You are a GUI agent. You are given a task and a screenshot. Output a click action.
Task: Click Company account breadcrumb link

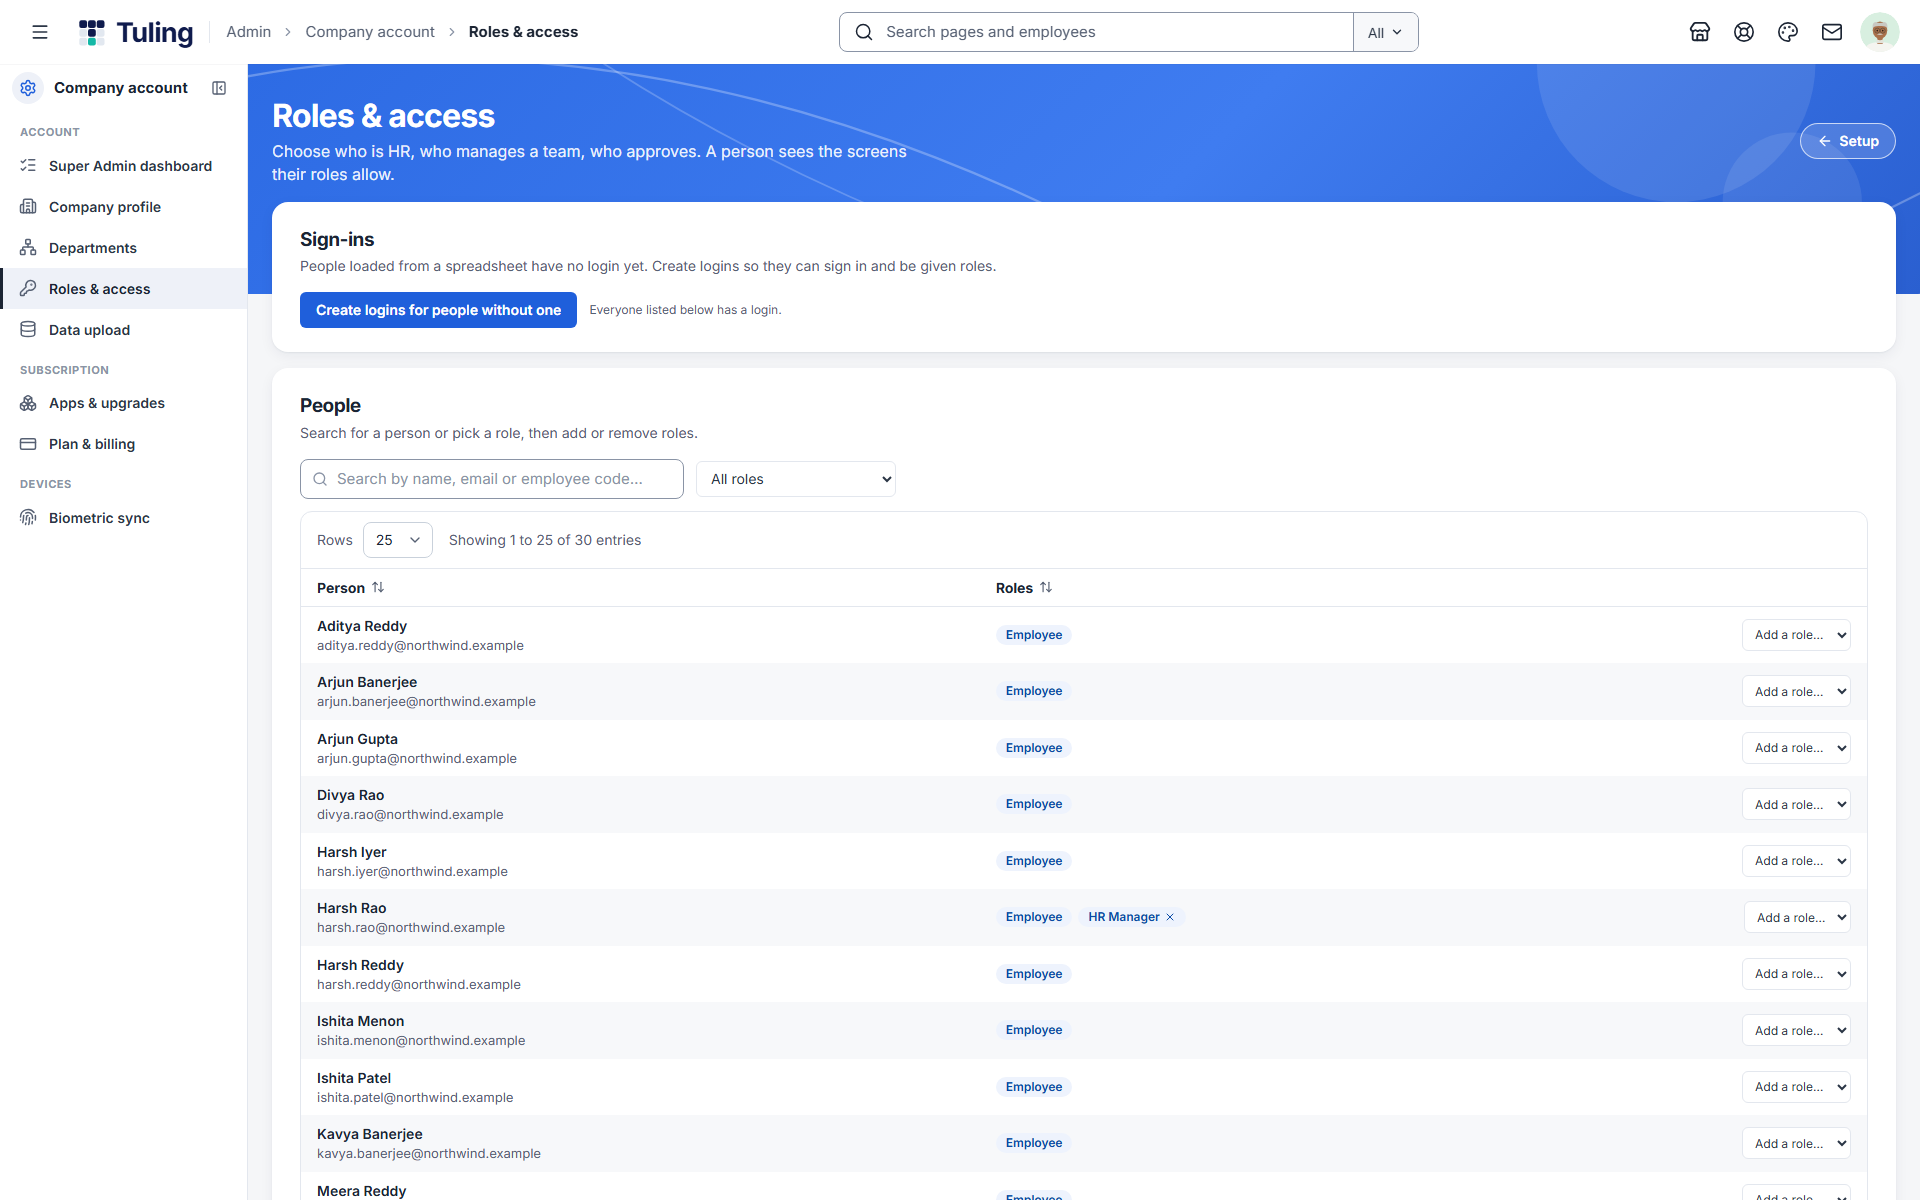click(370, 32)
